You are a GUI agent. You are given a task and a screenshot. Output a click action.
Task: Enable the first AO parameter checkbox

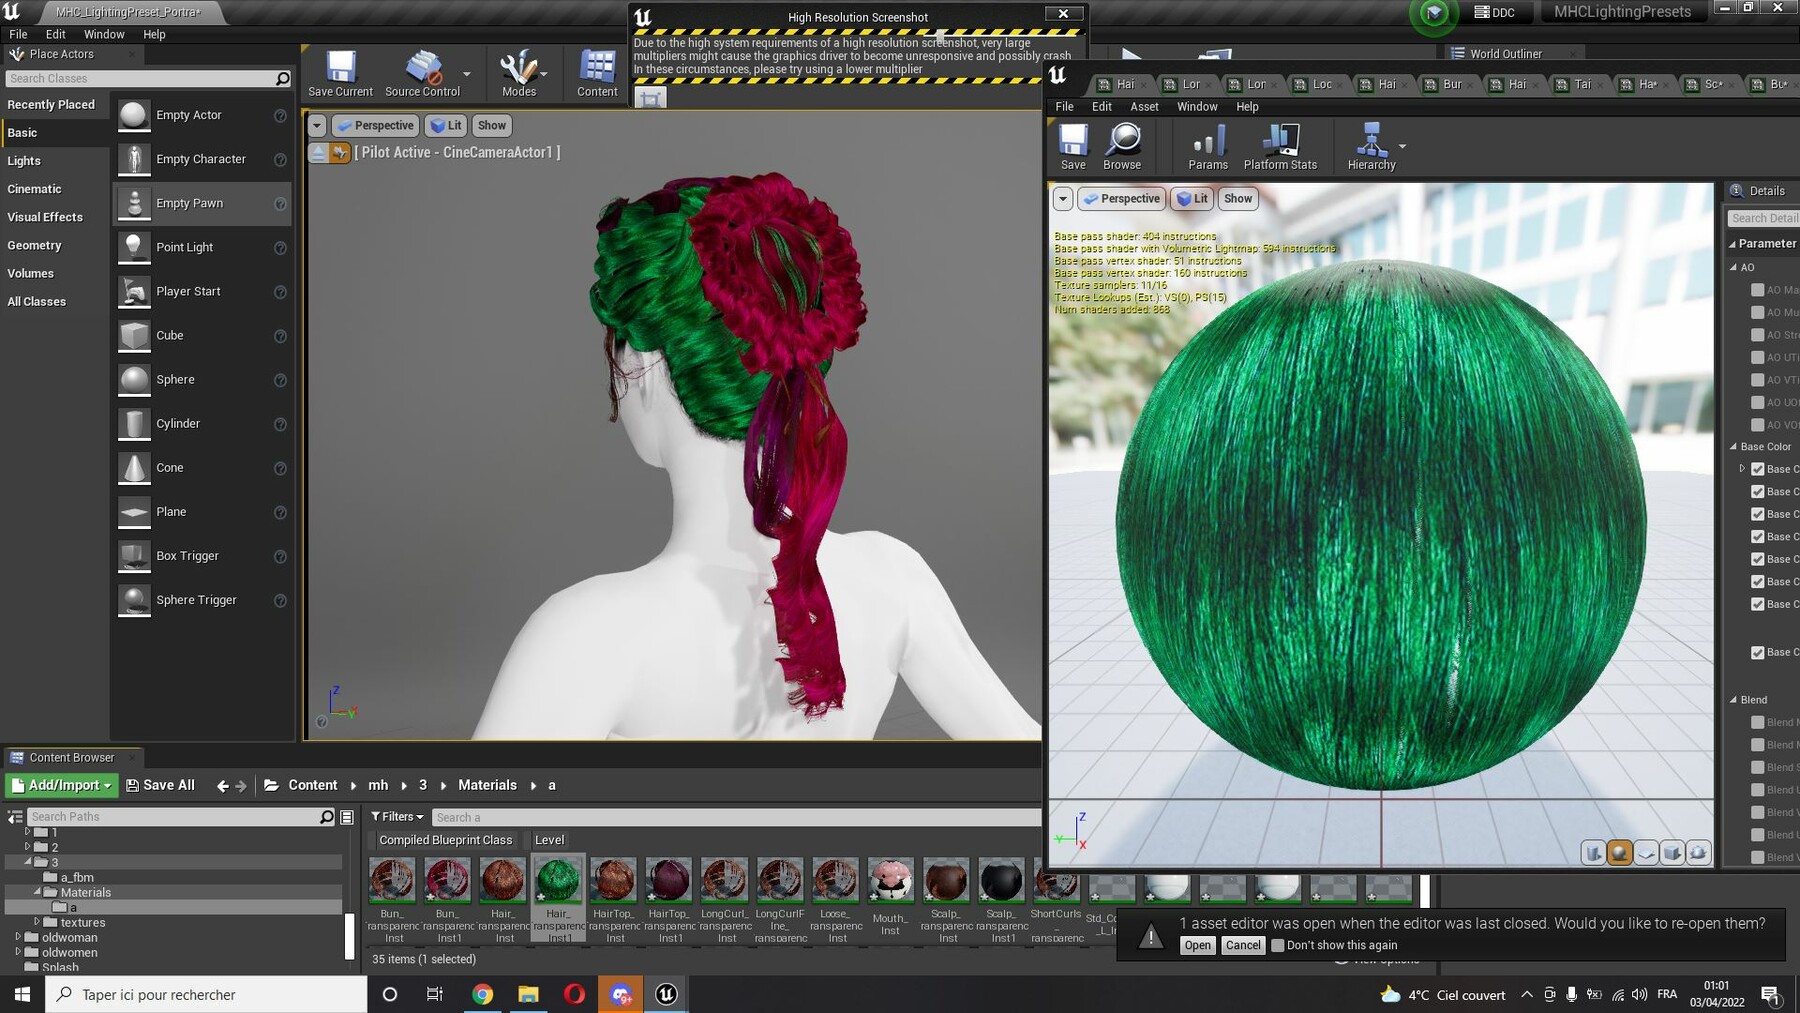(1757, 290)
